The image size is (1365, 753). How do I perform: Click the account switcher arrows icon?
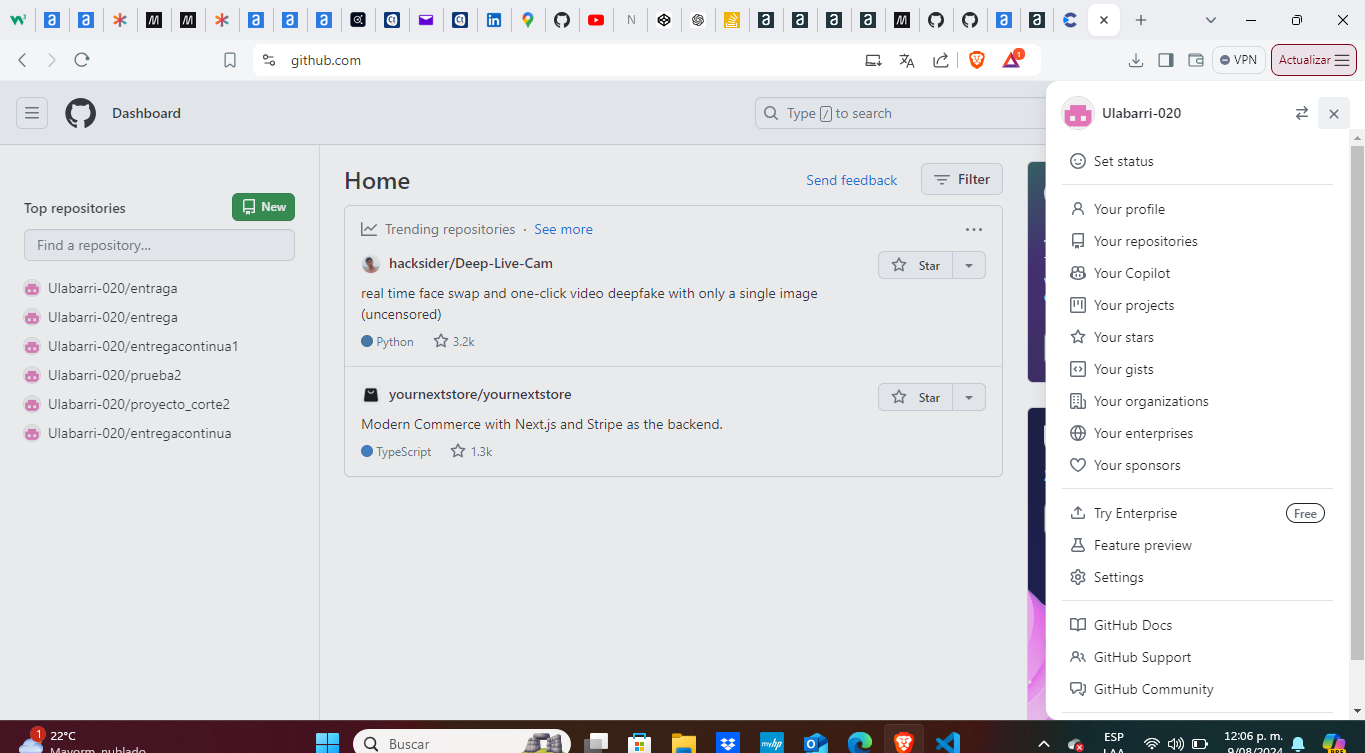1301,113
